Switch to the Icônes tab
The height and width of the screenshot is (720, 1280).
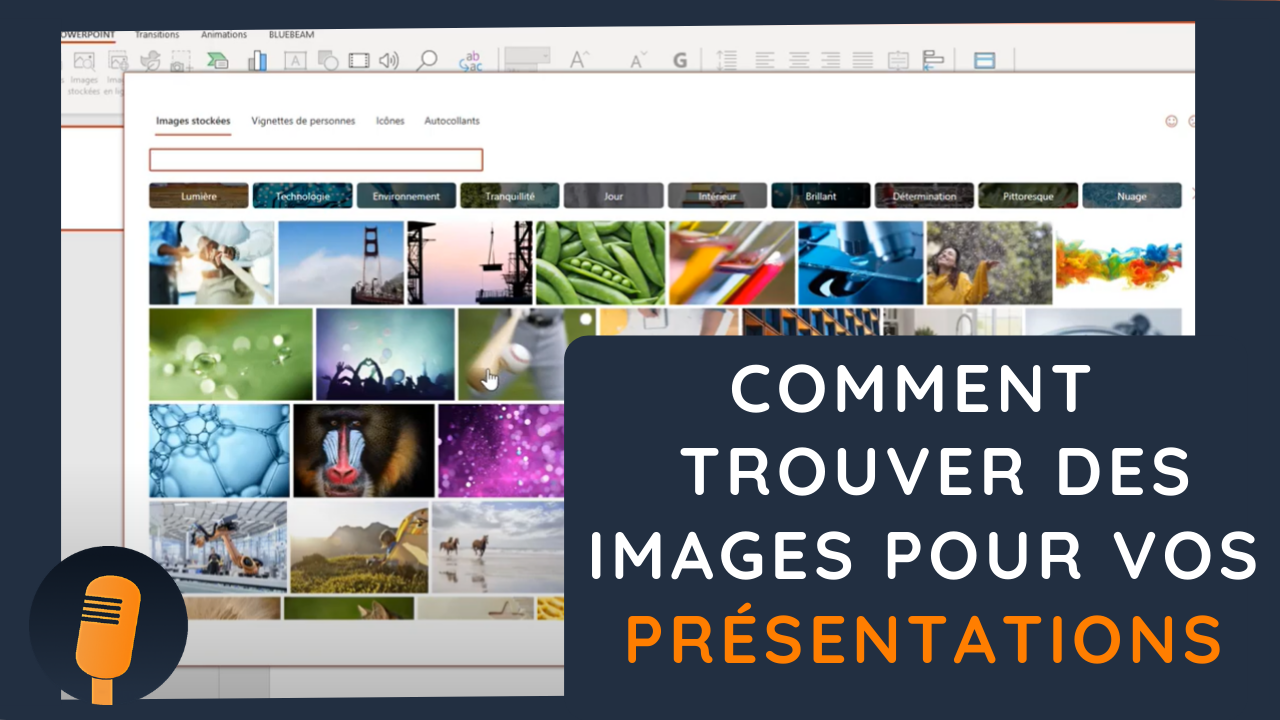click(390, 121)
